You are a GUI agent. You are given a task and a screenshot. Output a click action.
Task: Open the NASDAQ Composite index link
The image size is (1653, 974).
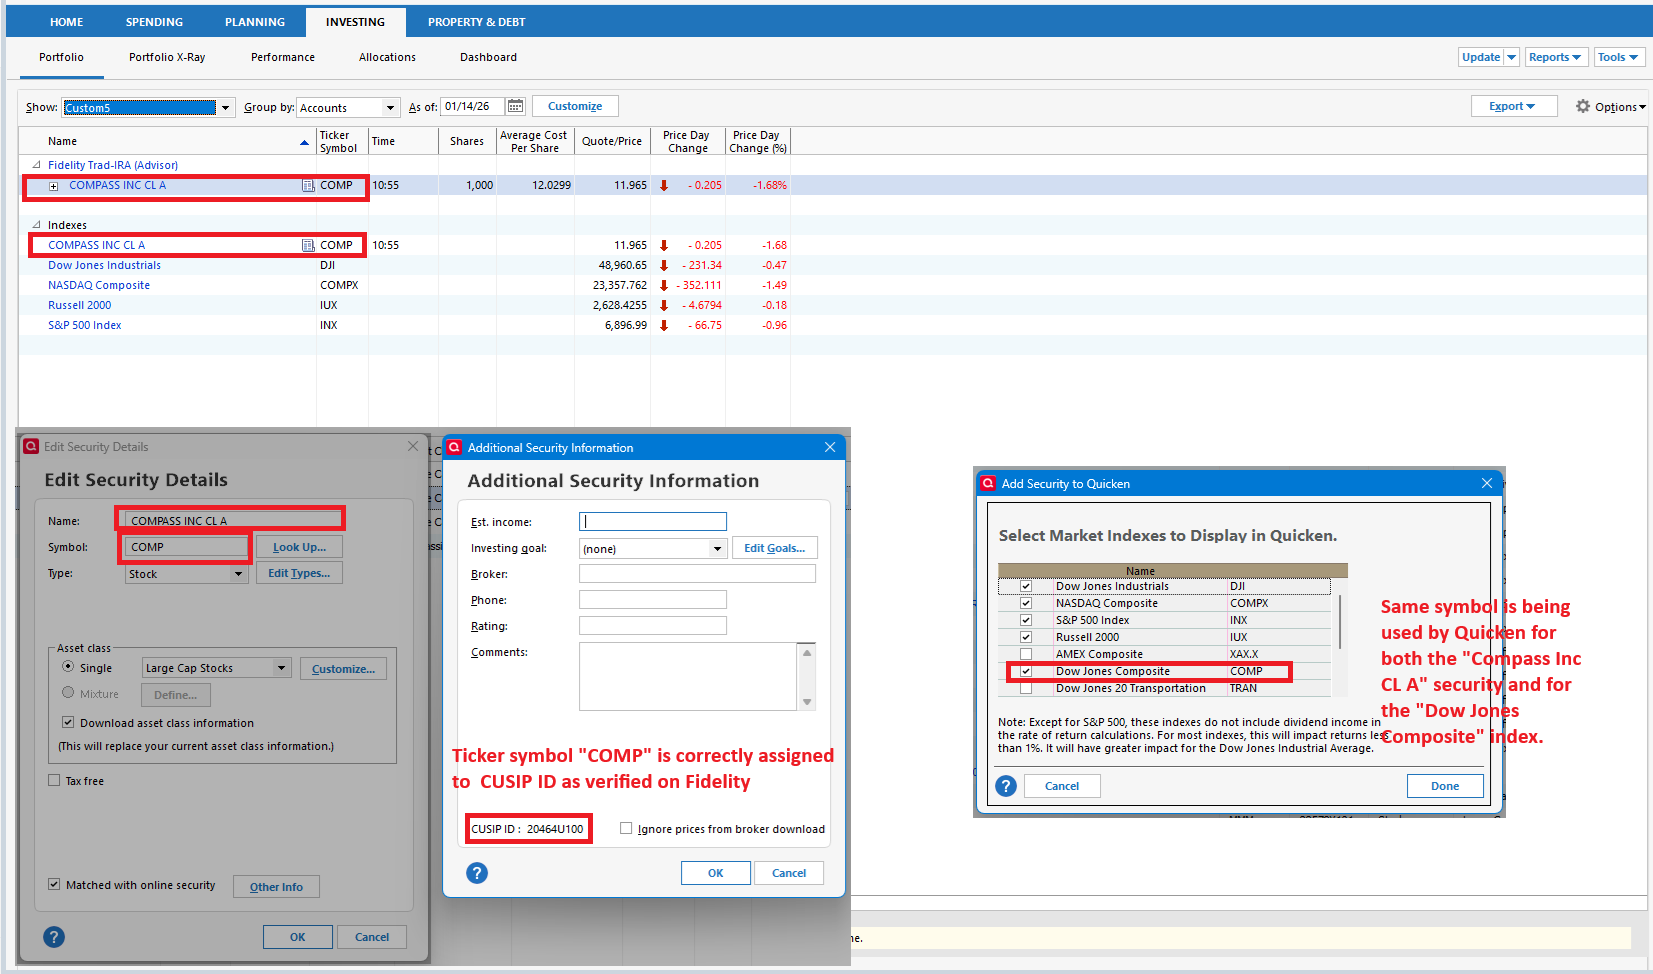tap(99, 285)
